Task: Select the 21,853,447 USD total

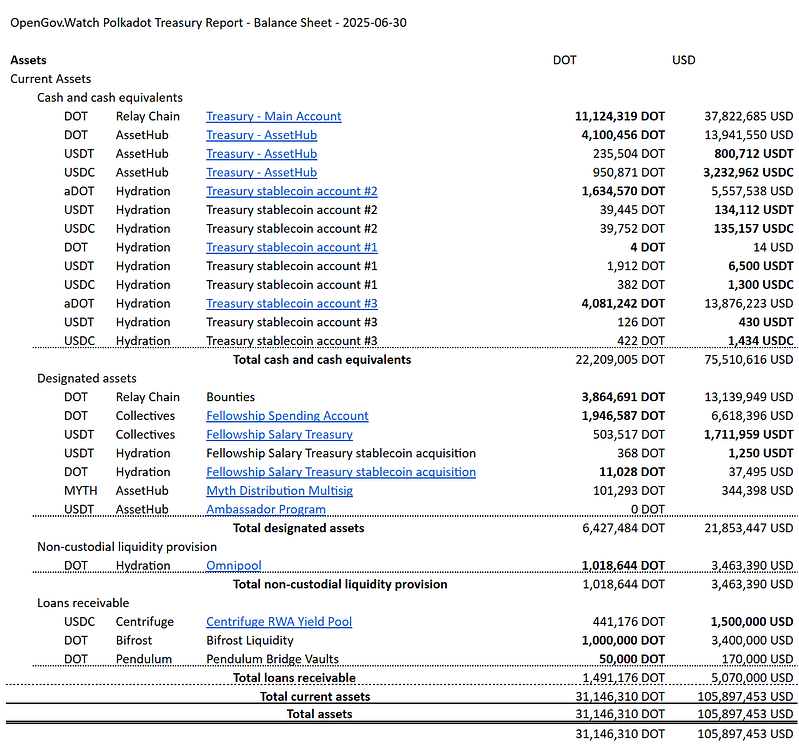Action: pos(749,528)
